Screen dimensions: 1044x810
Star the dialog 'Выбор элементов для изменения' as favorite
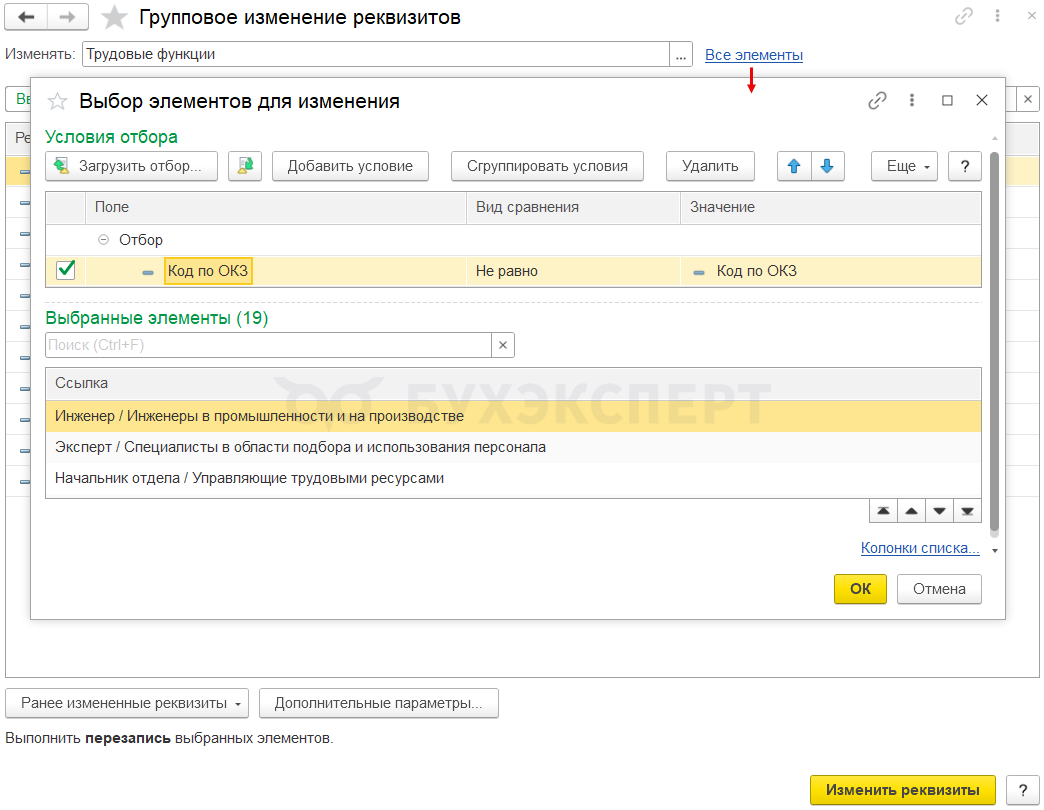point(58,101)
